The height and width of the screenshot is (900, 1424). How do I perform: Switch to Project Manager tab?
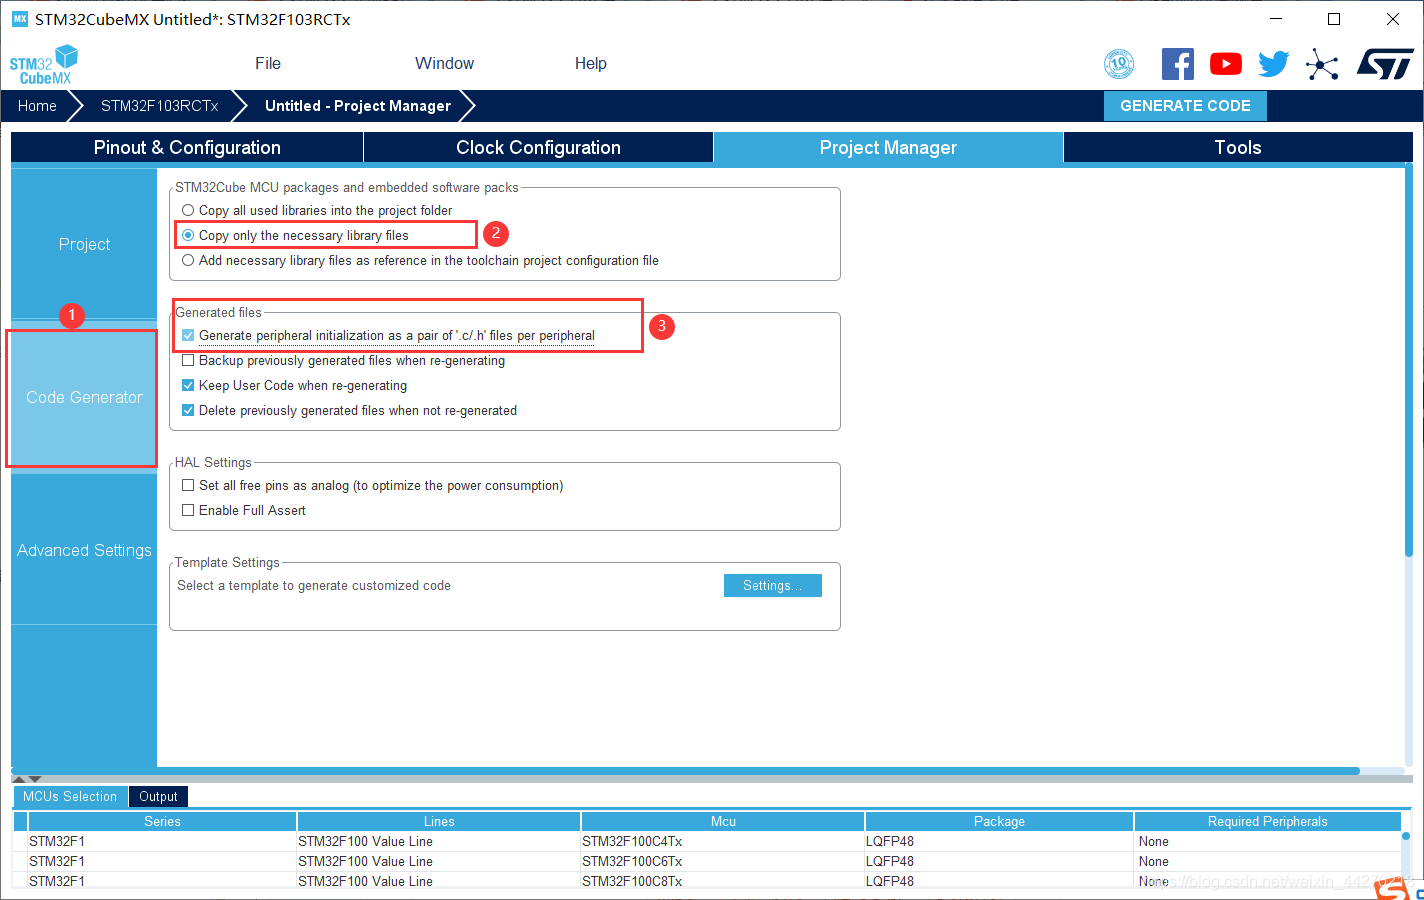[x=888, y=147]
